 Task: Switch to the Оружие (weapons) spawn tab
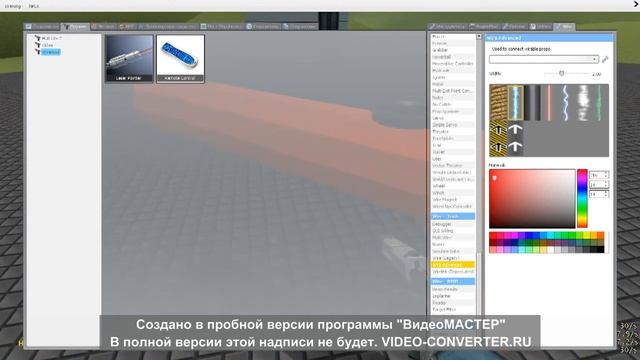(x=76, y=27)
